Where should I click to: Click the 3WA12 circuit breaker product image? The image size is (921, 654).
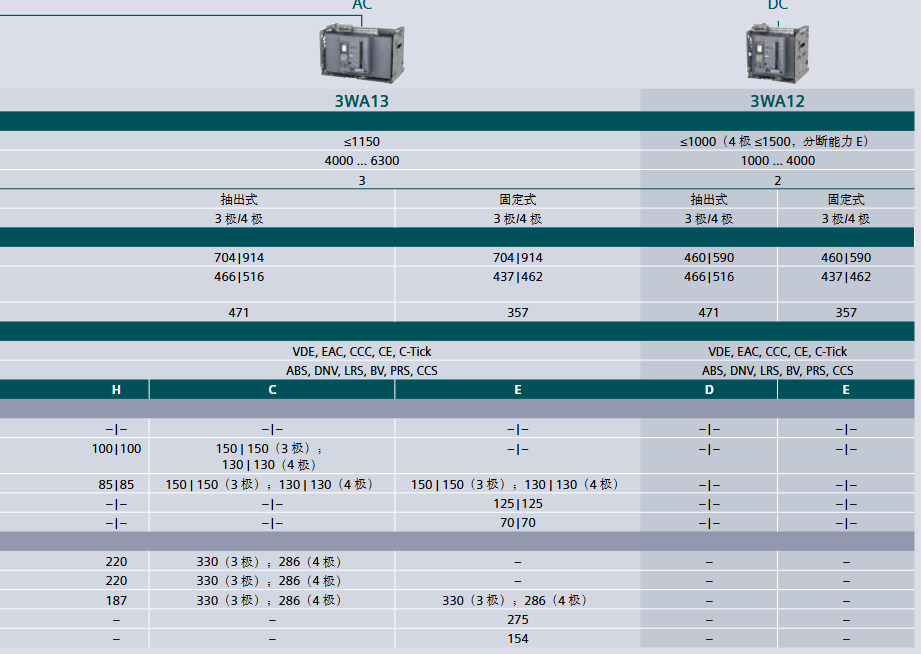click(x=777, y=54)
